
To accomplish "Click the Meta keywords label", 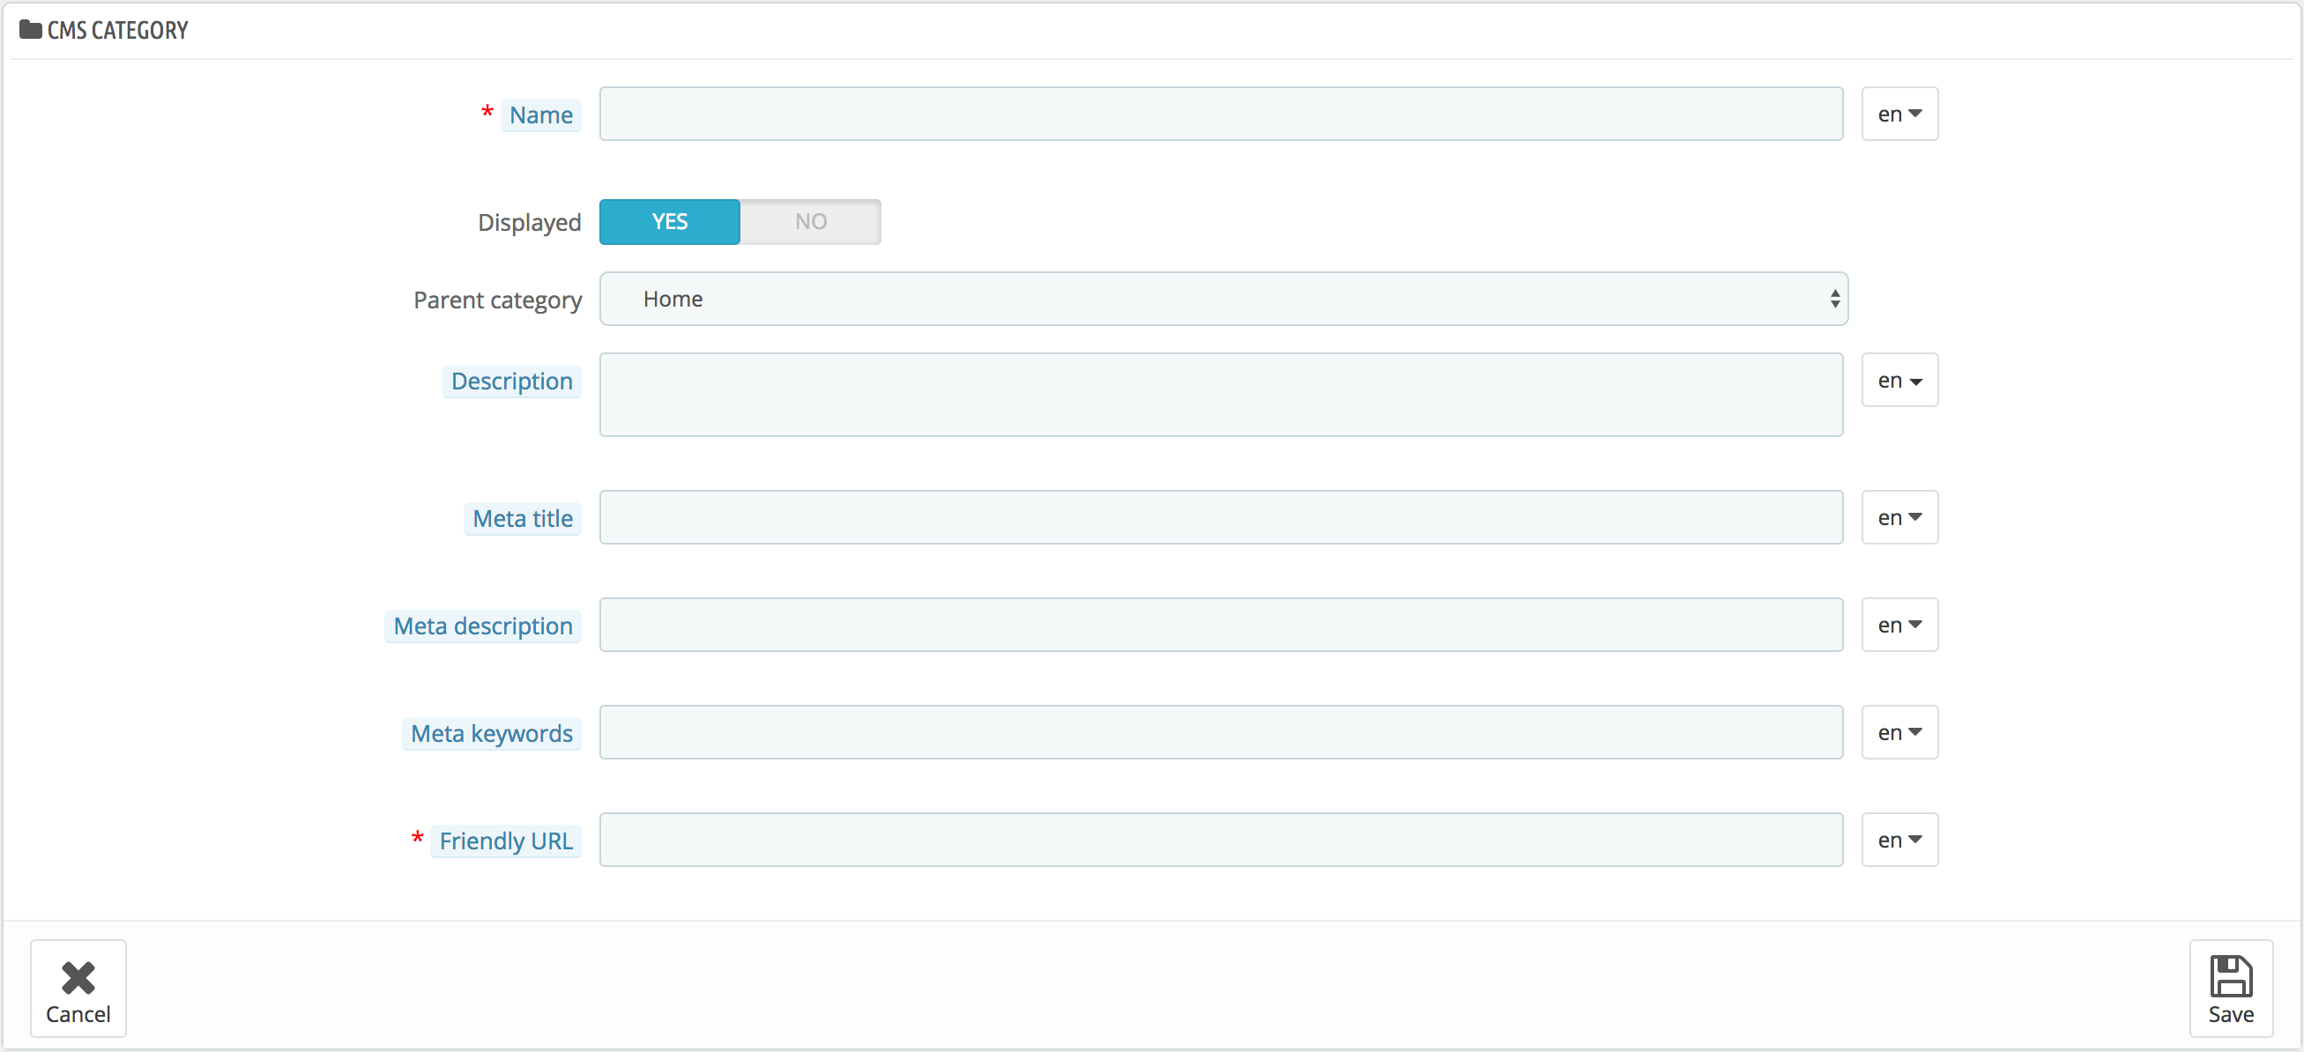I will tap(491, 734).
